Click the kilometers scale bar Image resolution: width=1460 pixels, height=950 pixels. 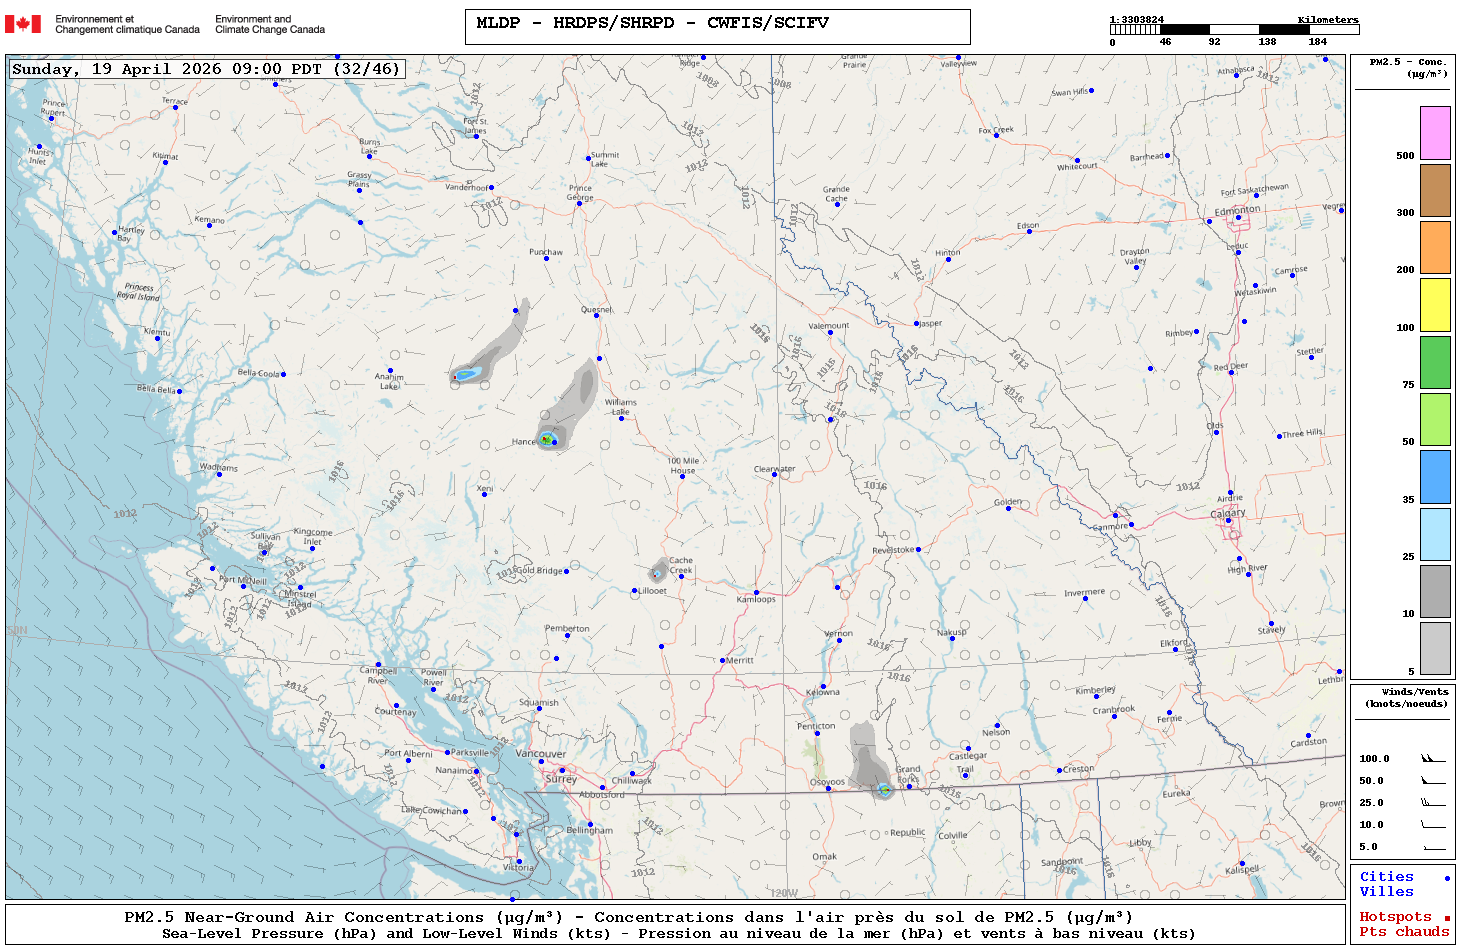pos(1234,30)
